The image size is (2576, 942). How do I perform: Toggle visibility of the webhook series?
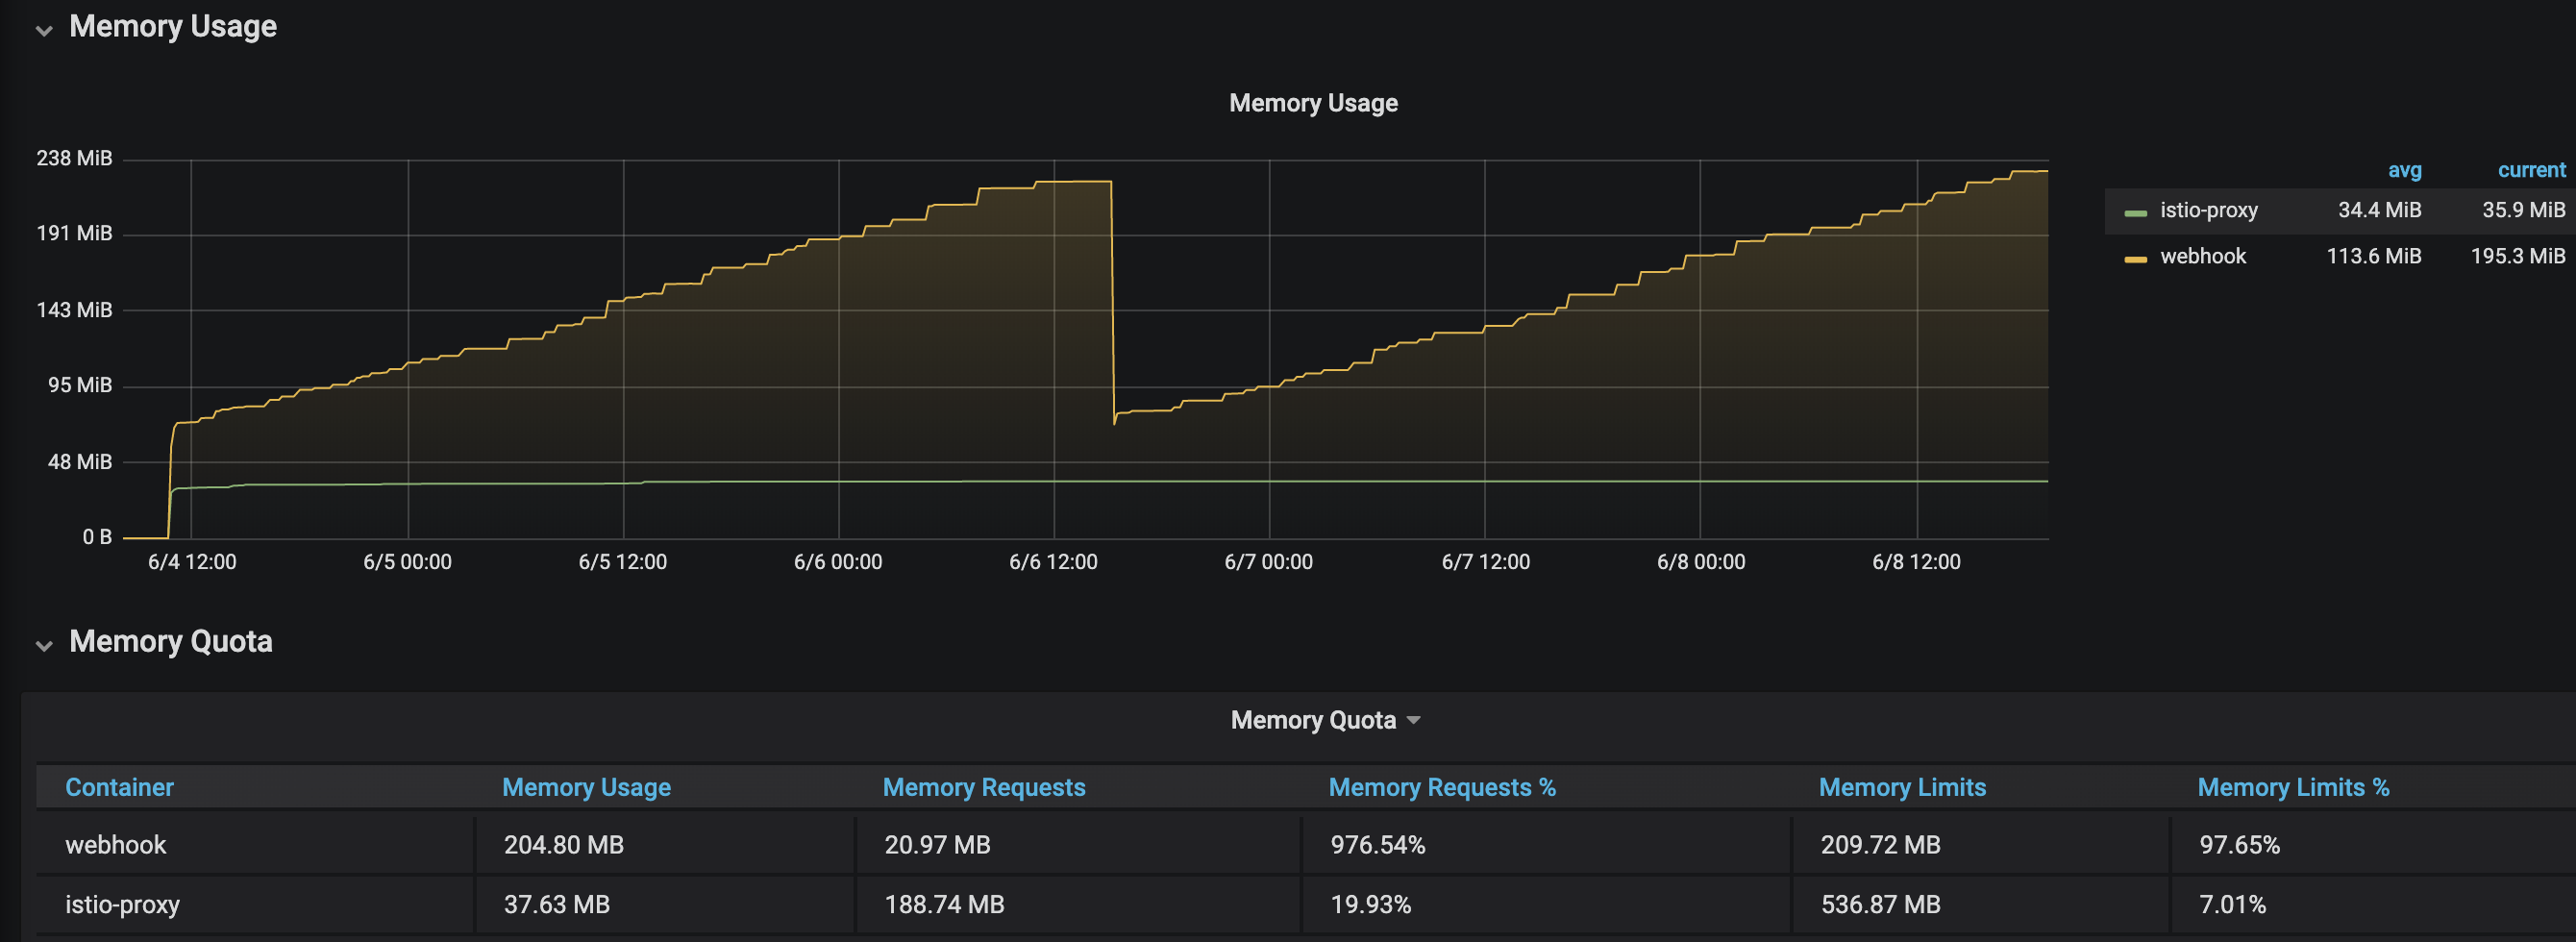(2203, 256)
